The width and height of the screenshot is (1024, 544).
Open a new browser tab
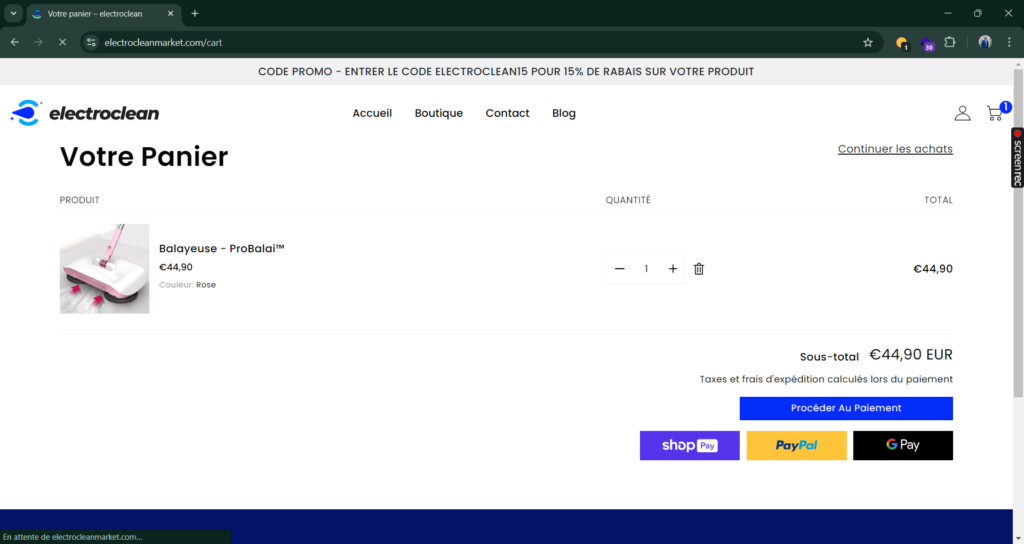click(195, 14)
